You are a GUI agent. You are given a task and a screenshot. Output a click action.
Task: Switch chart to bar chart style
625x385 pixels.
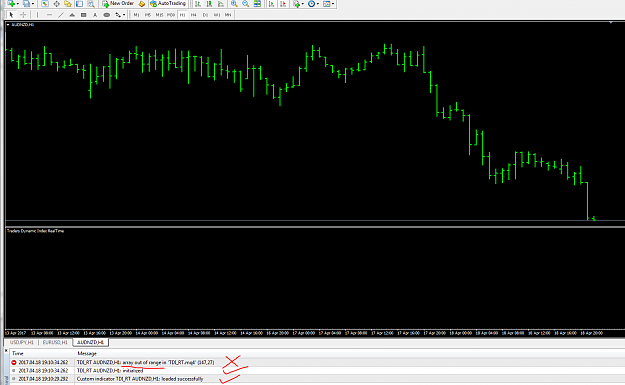pos(198,4)
